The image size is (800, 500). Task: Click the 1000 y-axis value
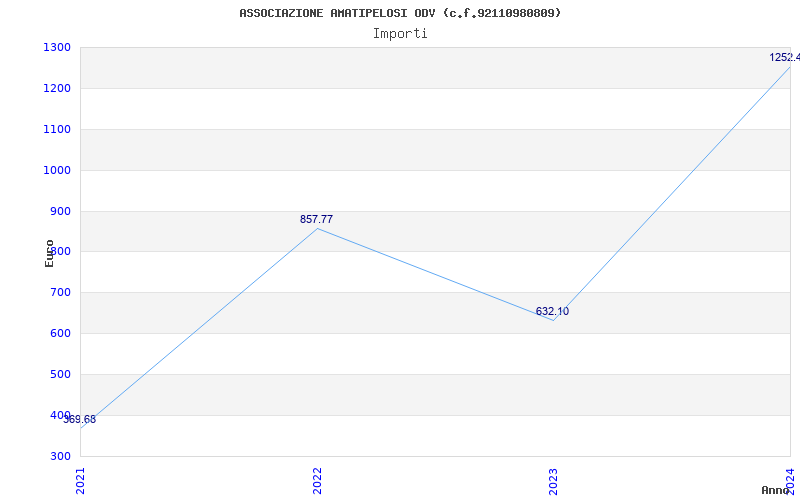point(57,170)
